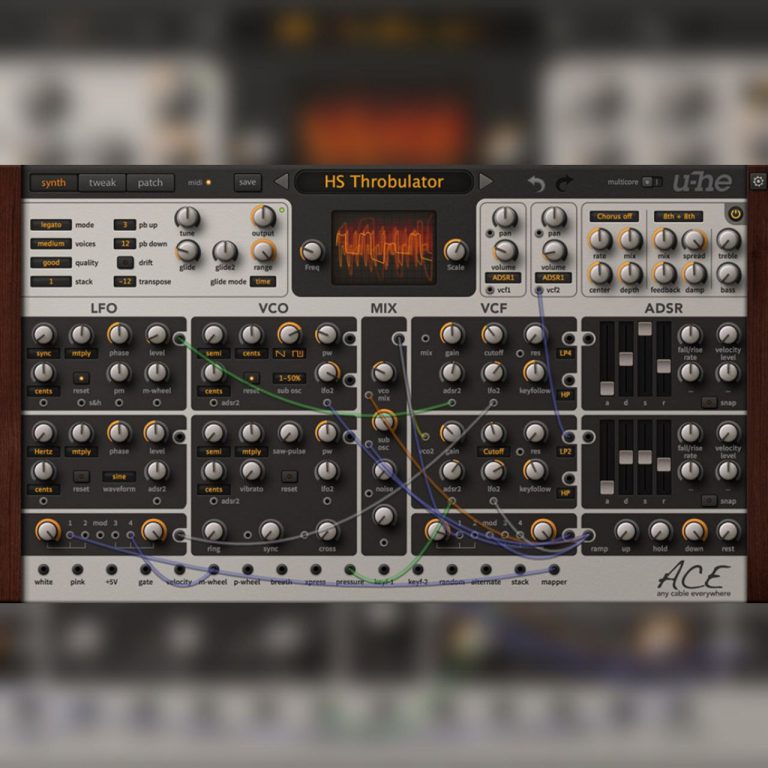The width and height of the screenshot is (768, 768).
Task: Open the 8th + 8th delay selector
Action: pyautogui.click(x=678, y=216)
